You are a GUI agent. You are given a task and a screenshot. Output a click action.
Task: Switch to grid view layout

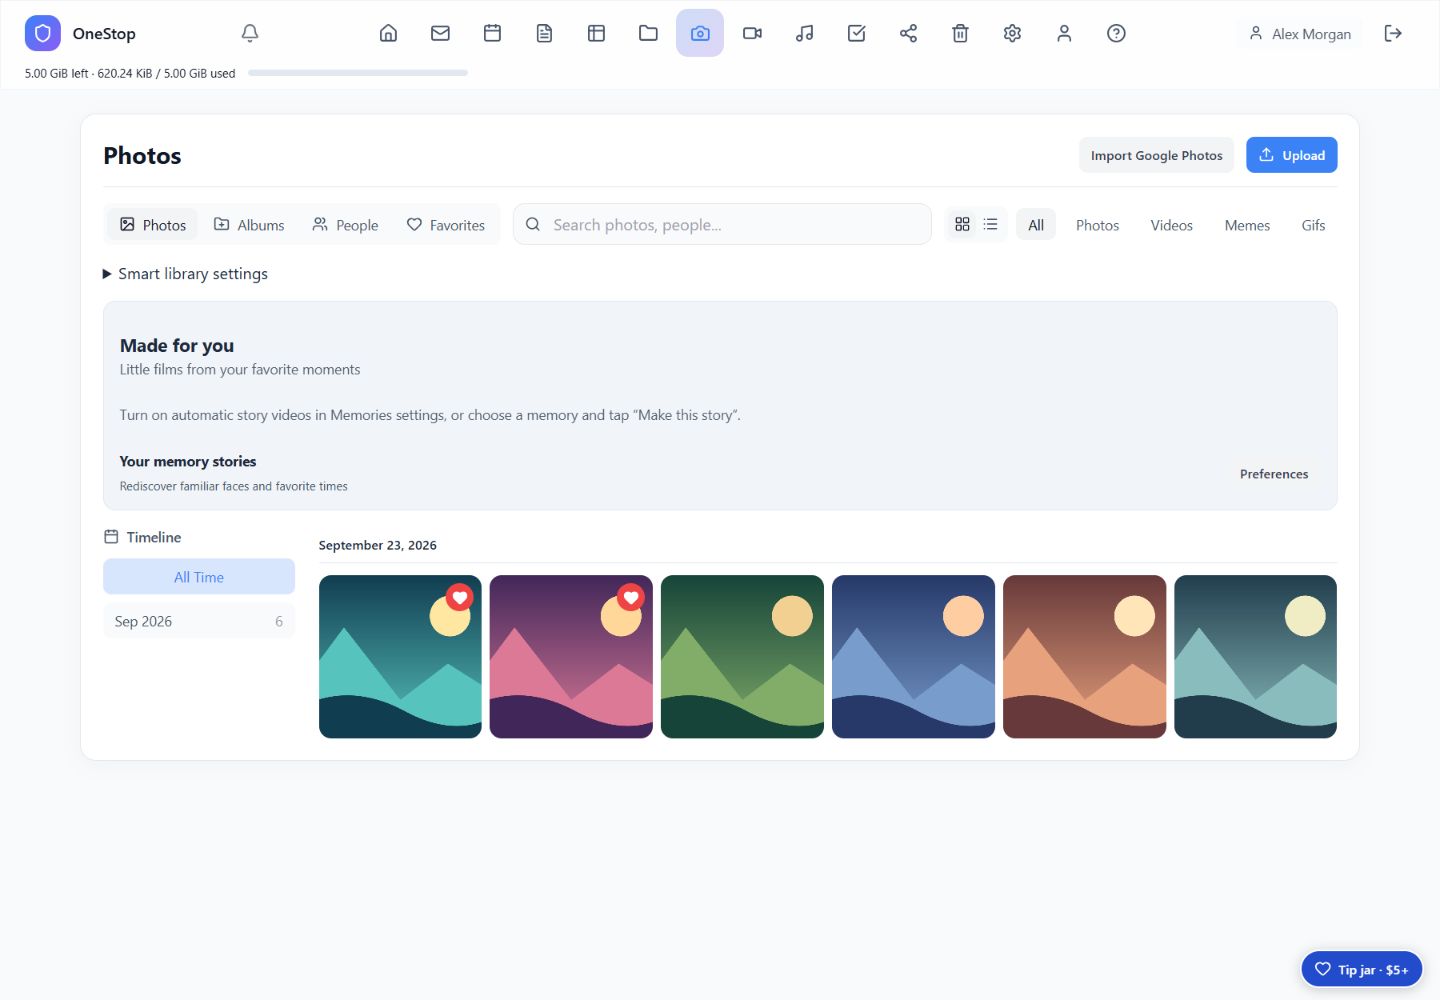962,224
